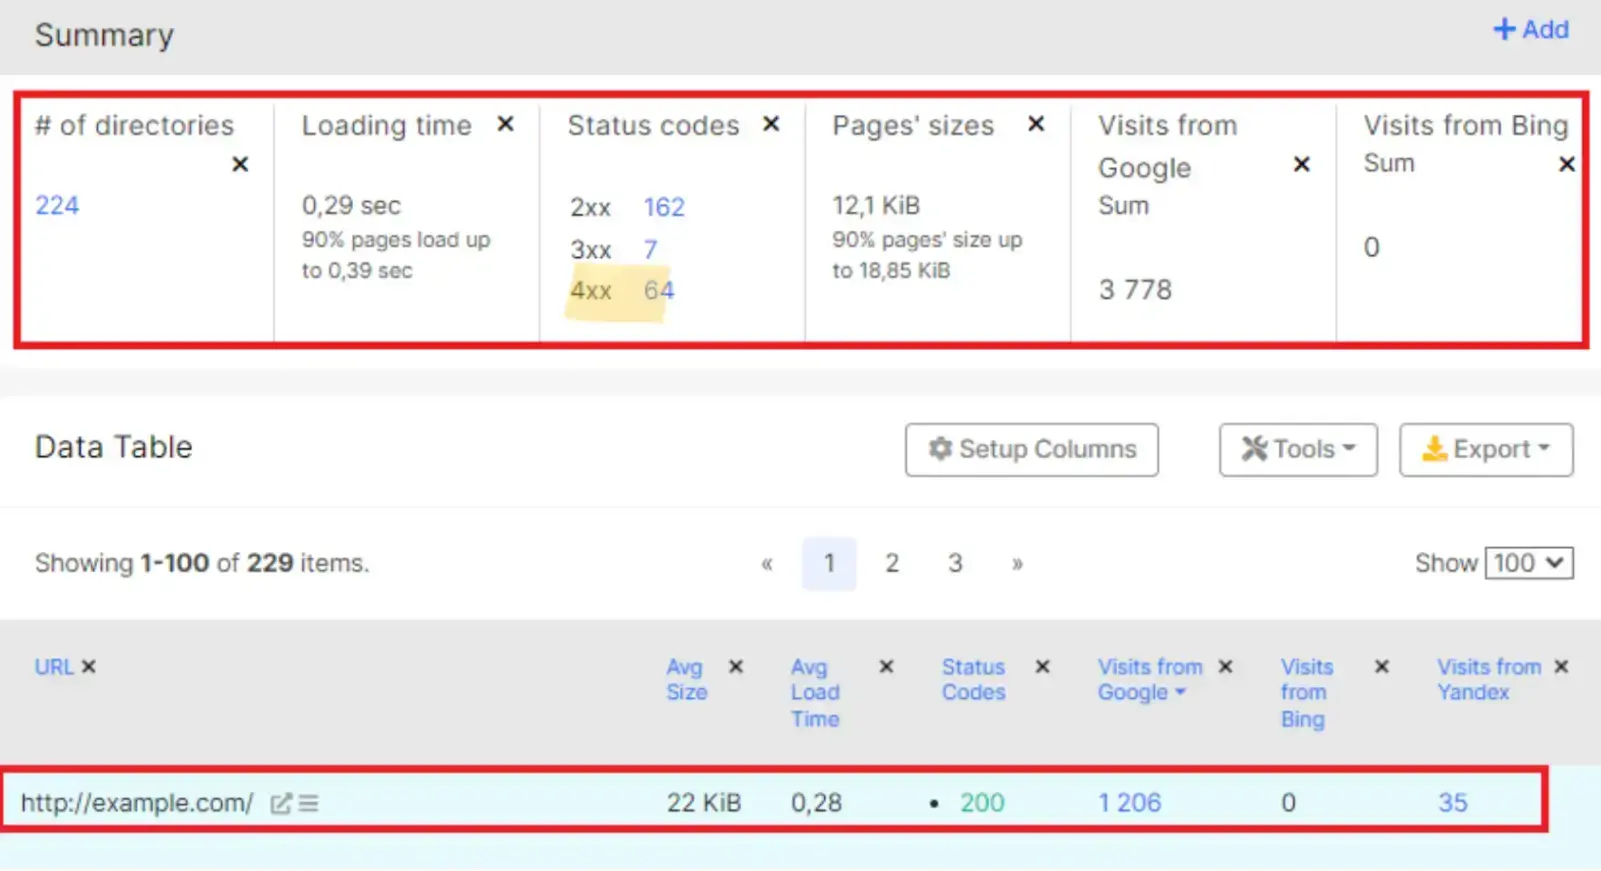
Task: Open the Show items per page dropdown
Action: coord(1528,562)
